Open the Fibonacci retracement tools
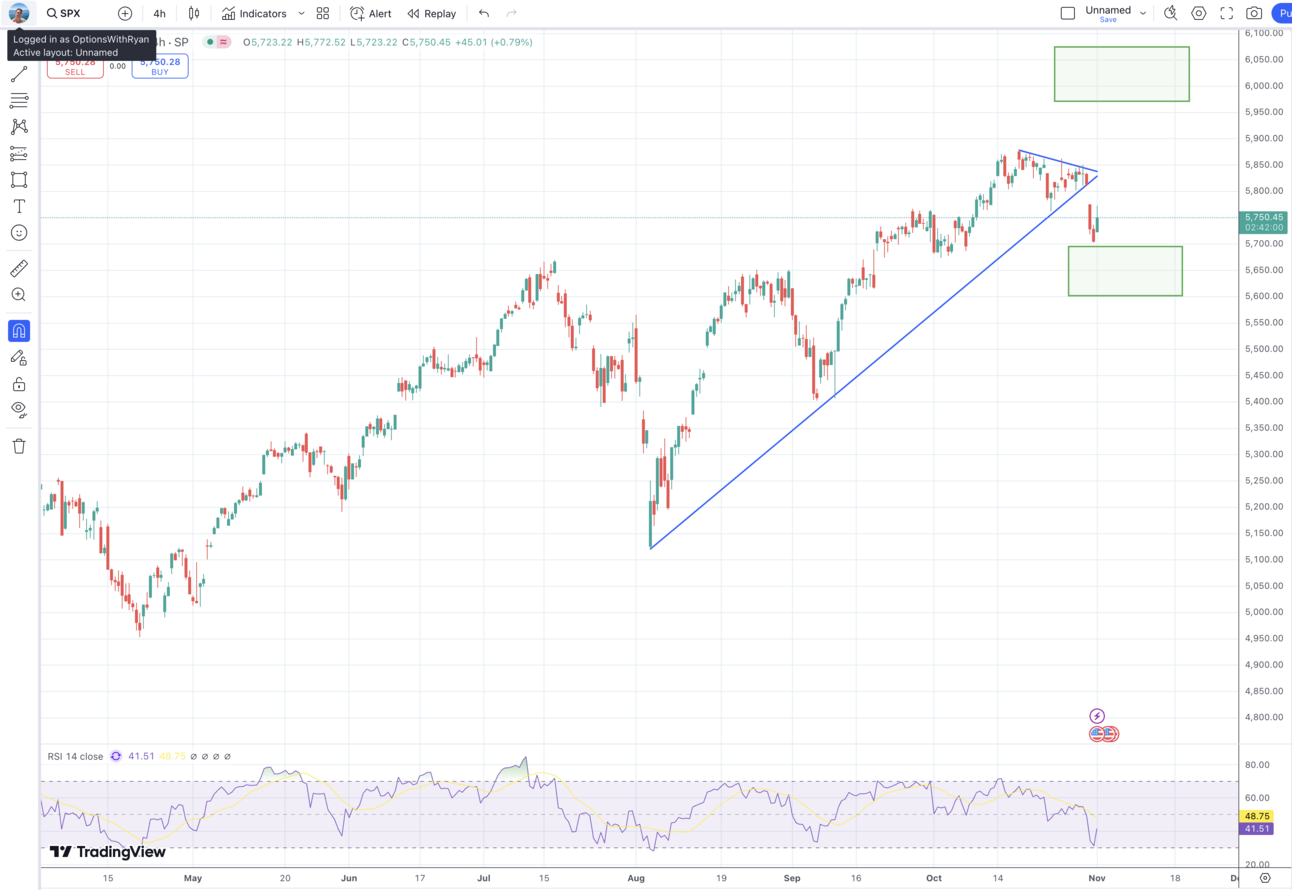This screenshot has width=1292, height=890. (18, 100)
